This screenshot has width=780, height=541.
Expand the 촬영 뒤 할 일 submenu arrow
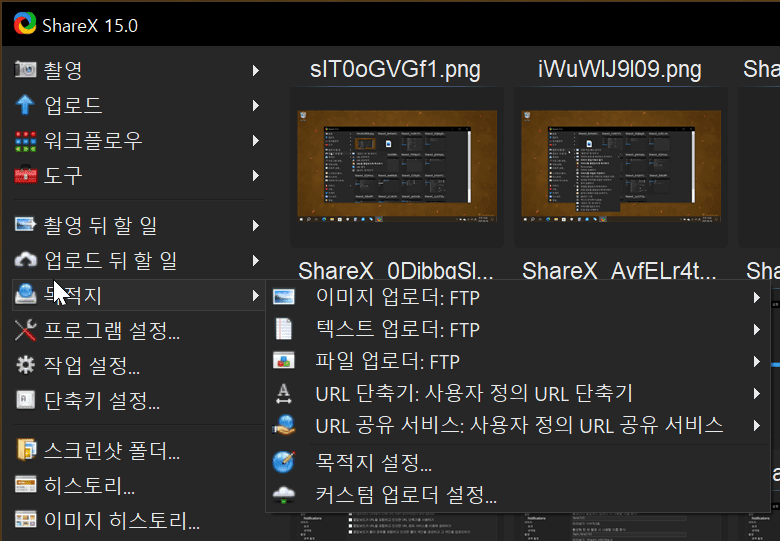click(x=256, y=225)
